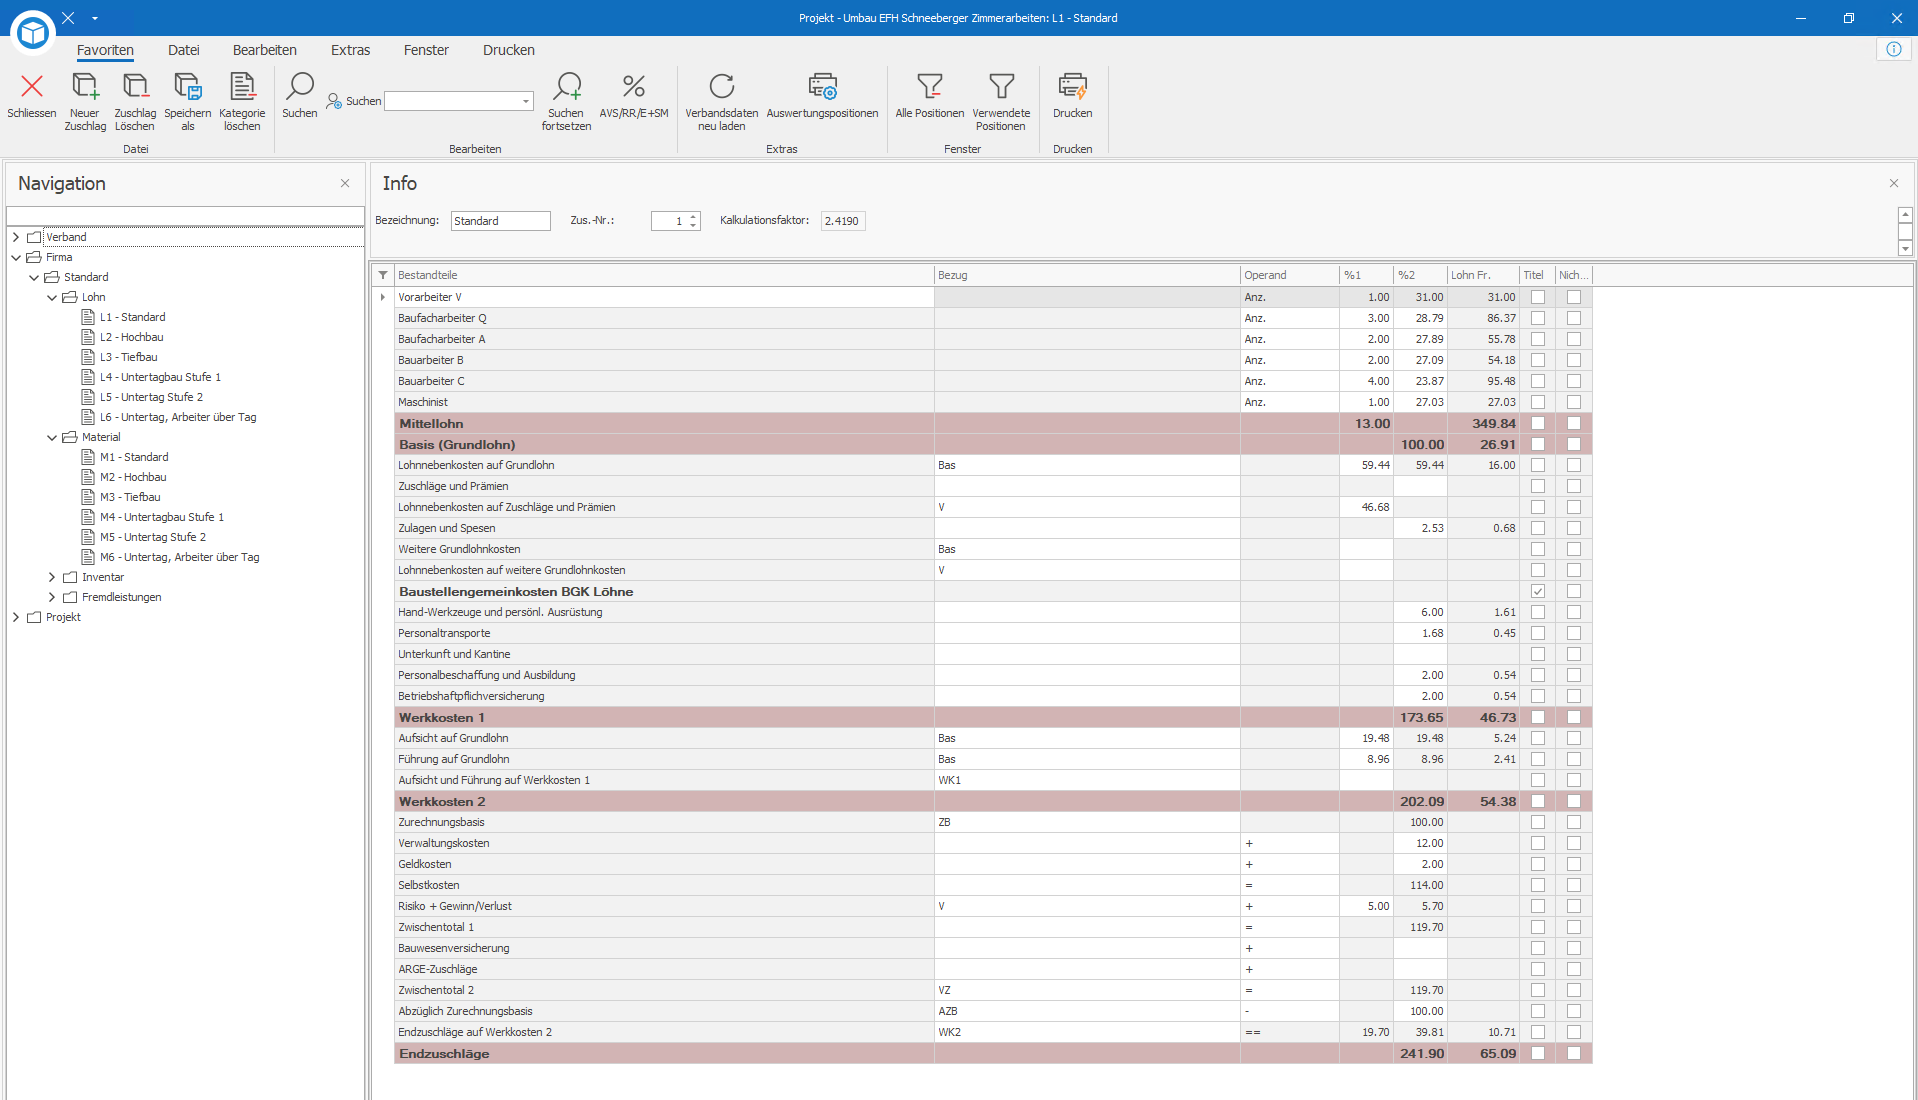Sort by Lohn Fr. column header
1918x1100 pixels.
coord(1484,275)
